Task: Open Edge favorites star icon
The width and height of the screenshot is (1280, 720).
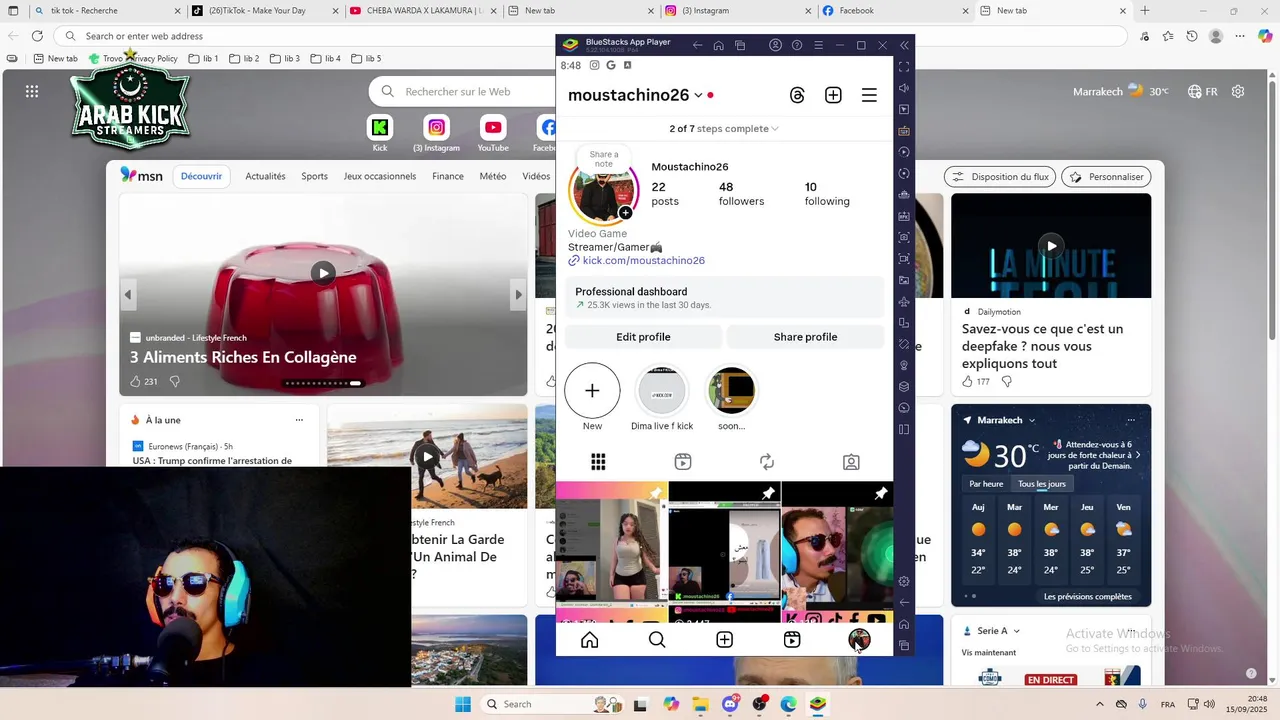Action: tap(1168, 36)
